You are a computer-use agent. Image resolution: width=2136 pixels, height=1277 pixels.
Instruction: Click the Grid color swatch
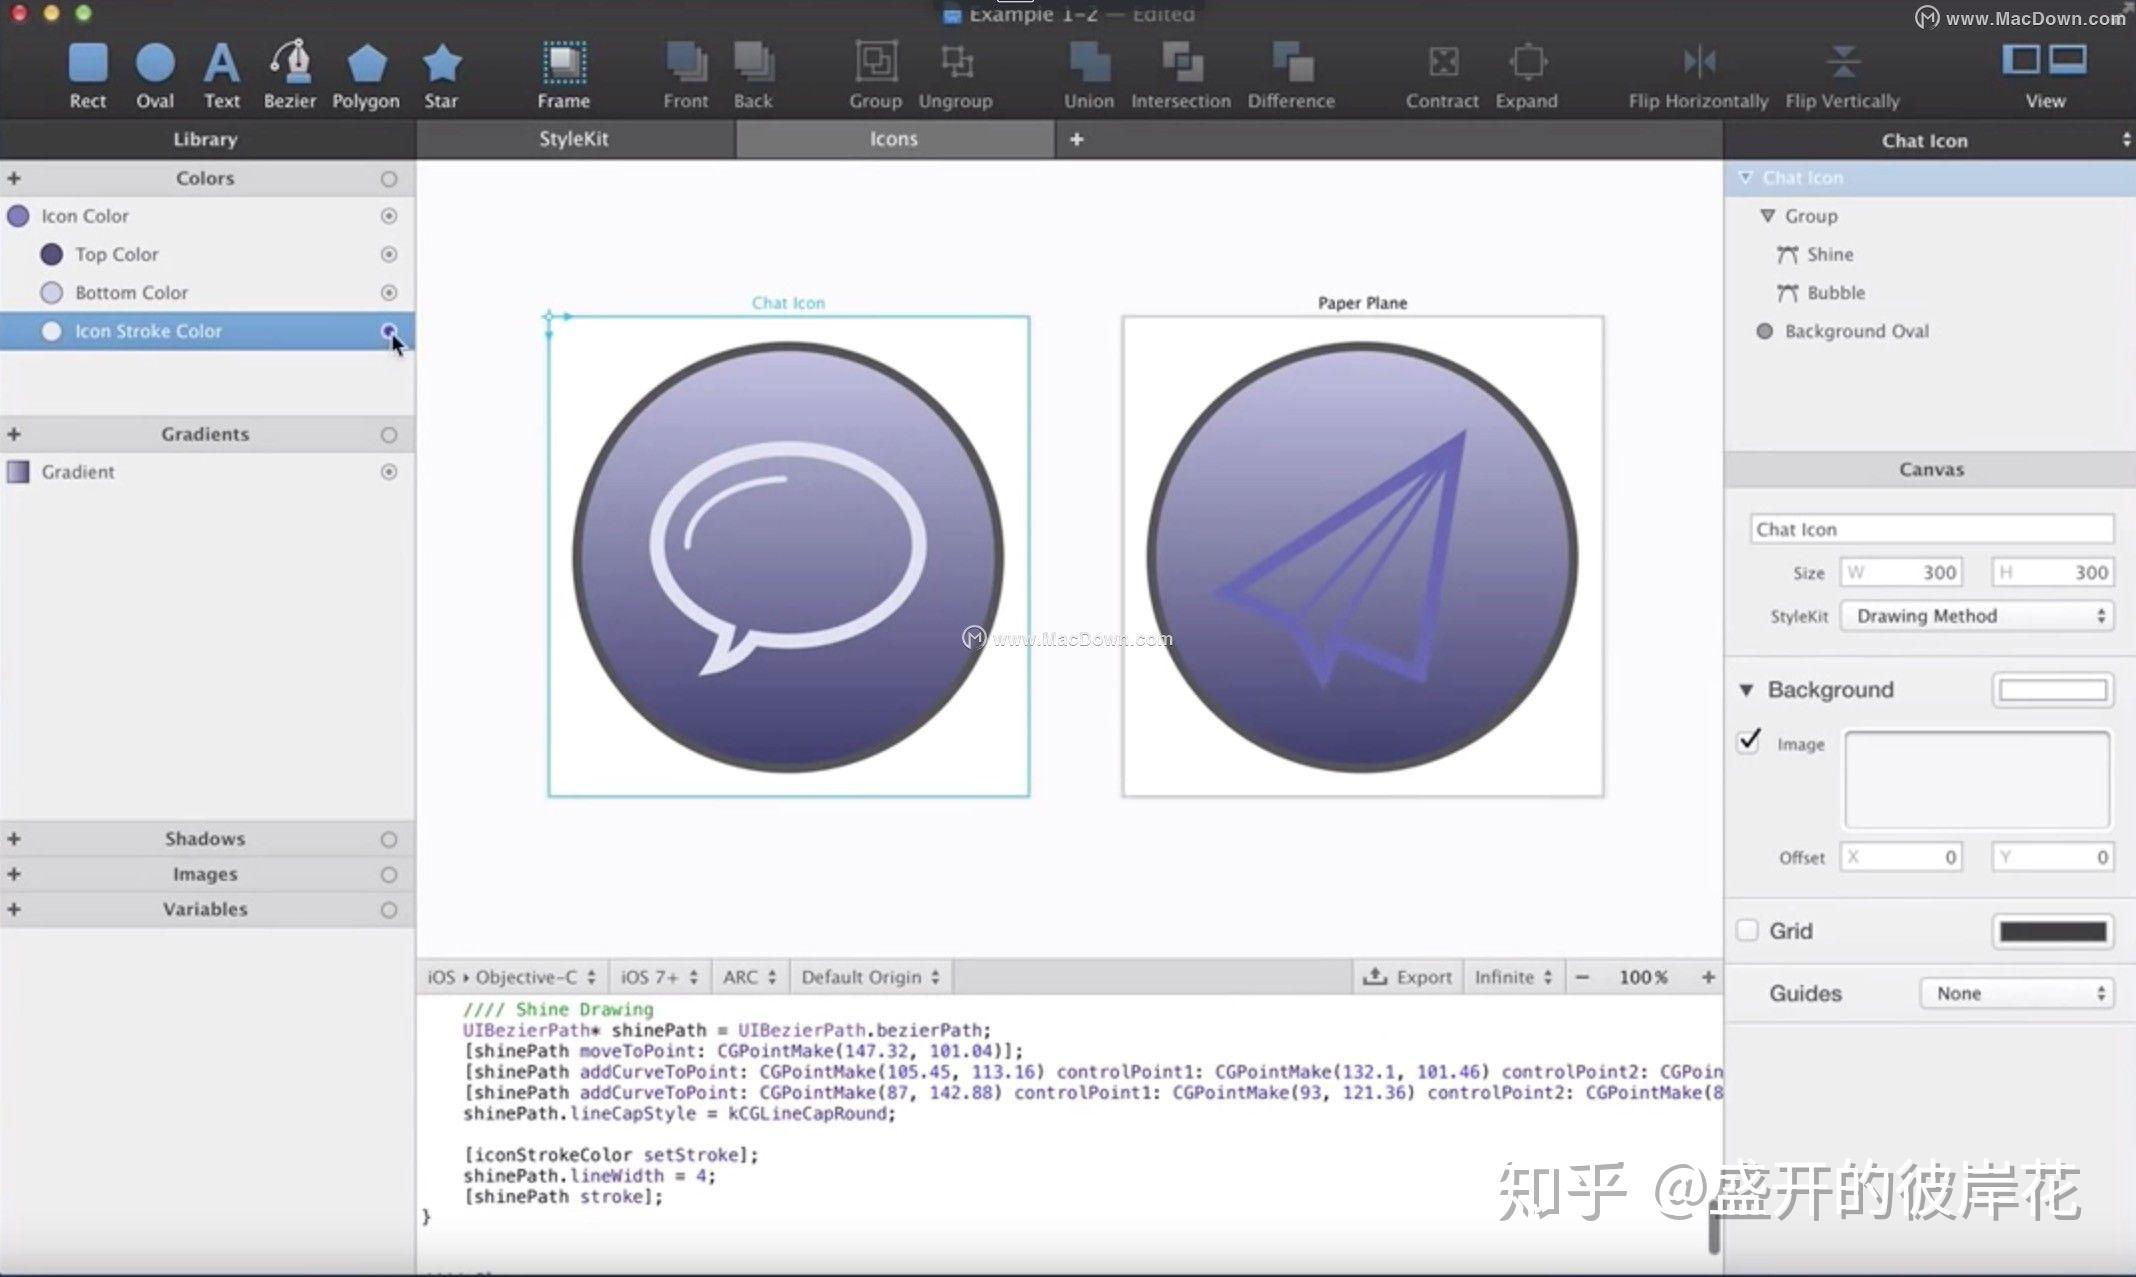tap(2052, 931)
